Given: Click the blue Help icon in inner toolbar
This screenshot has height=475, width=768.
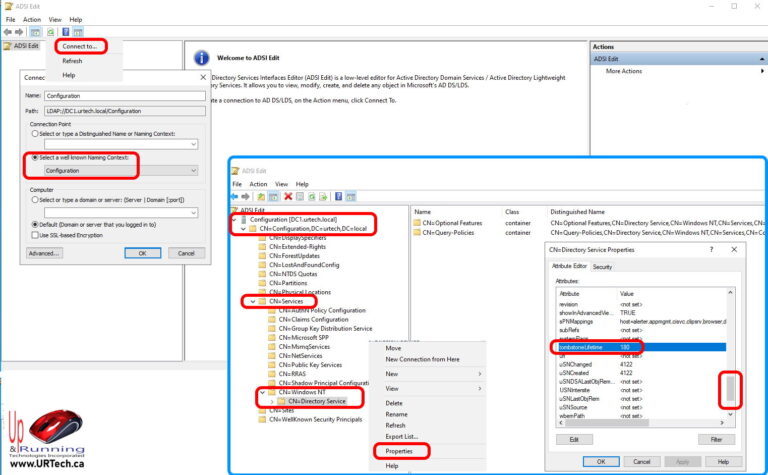Looking at the screenshot, I should (x=341, y=197).
